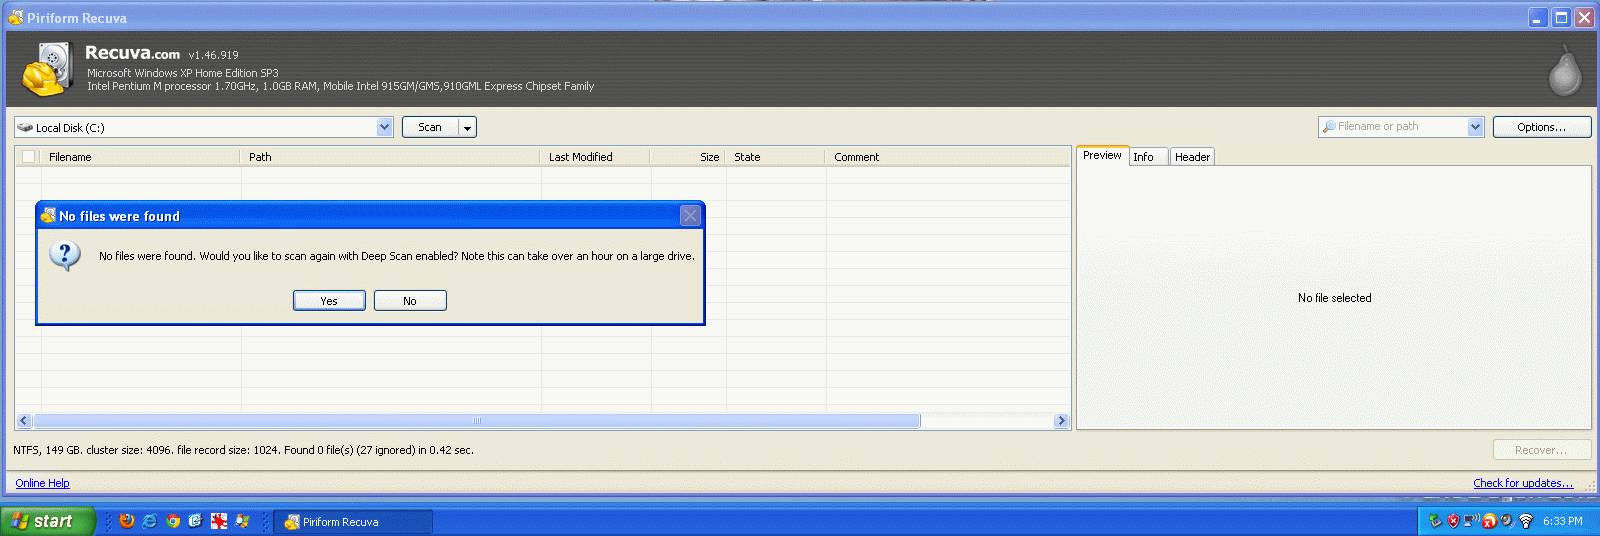
Task: Click the horizontal scrollbar thumb
Action: click(x=476, y=421)
